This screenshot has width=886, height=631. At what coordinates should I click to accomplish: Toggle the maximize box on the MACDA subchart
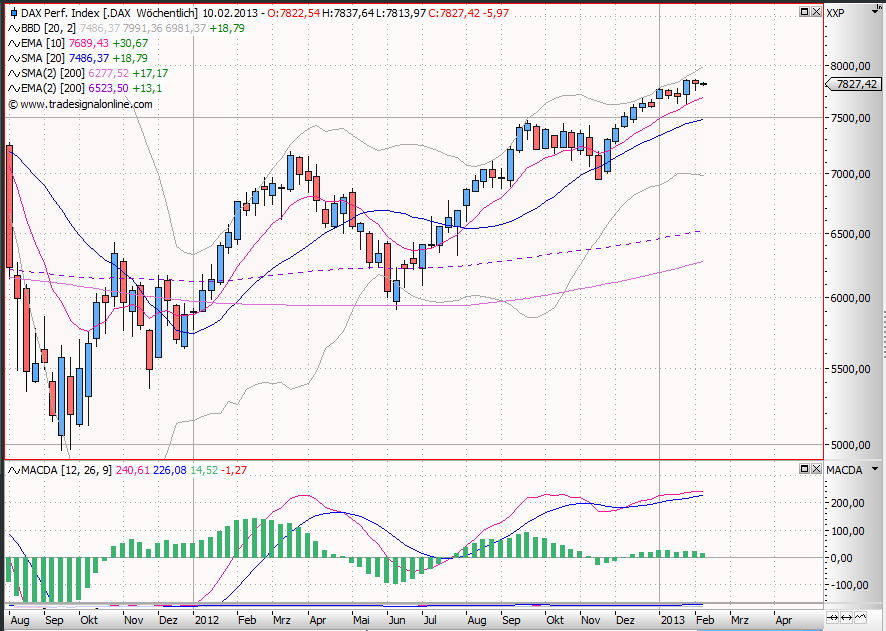coord(805,468)
